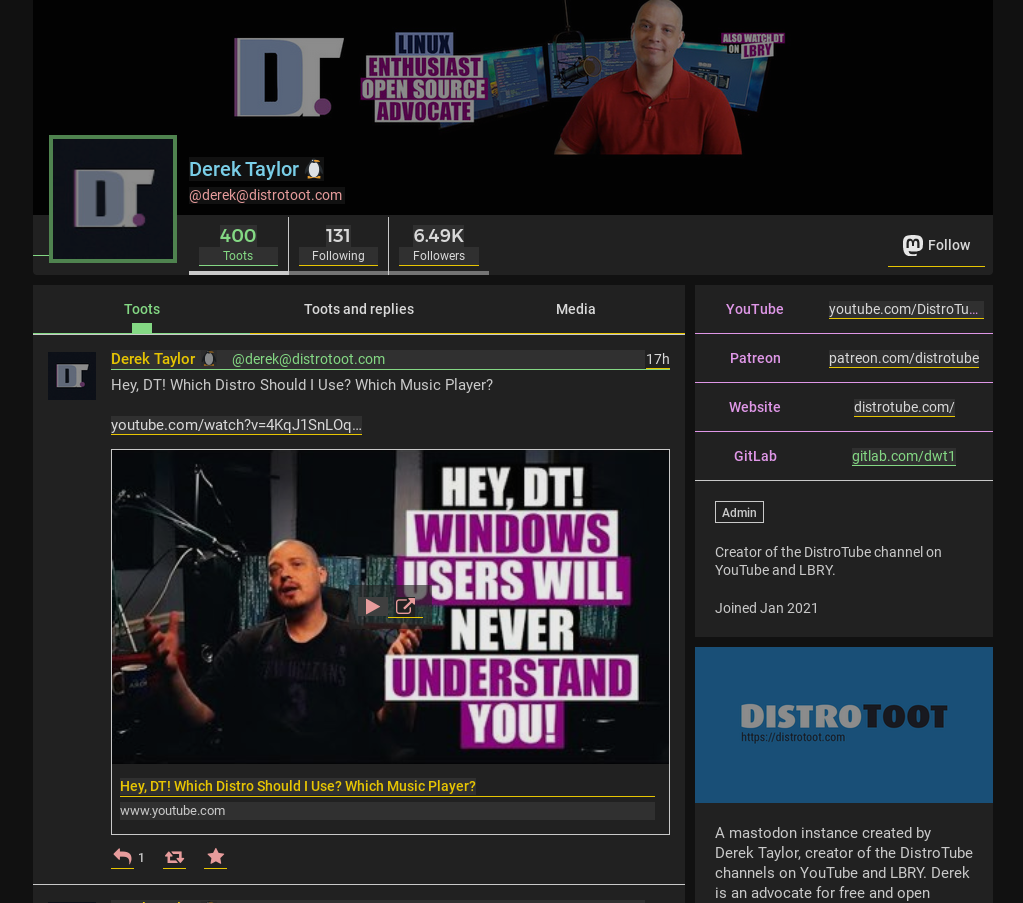Open video in external link icon
1023x903 pixels.
pyautogui.click(x=405, y=607)
